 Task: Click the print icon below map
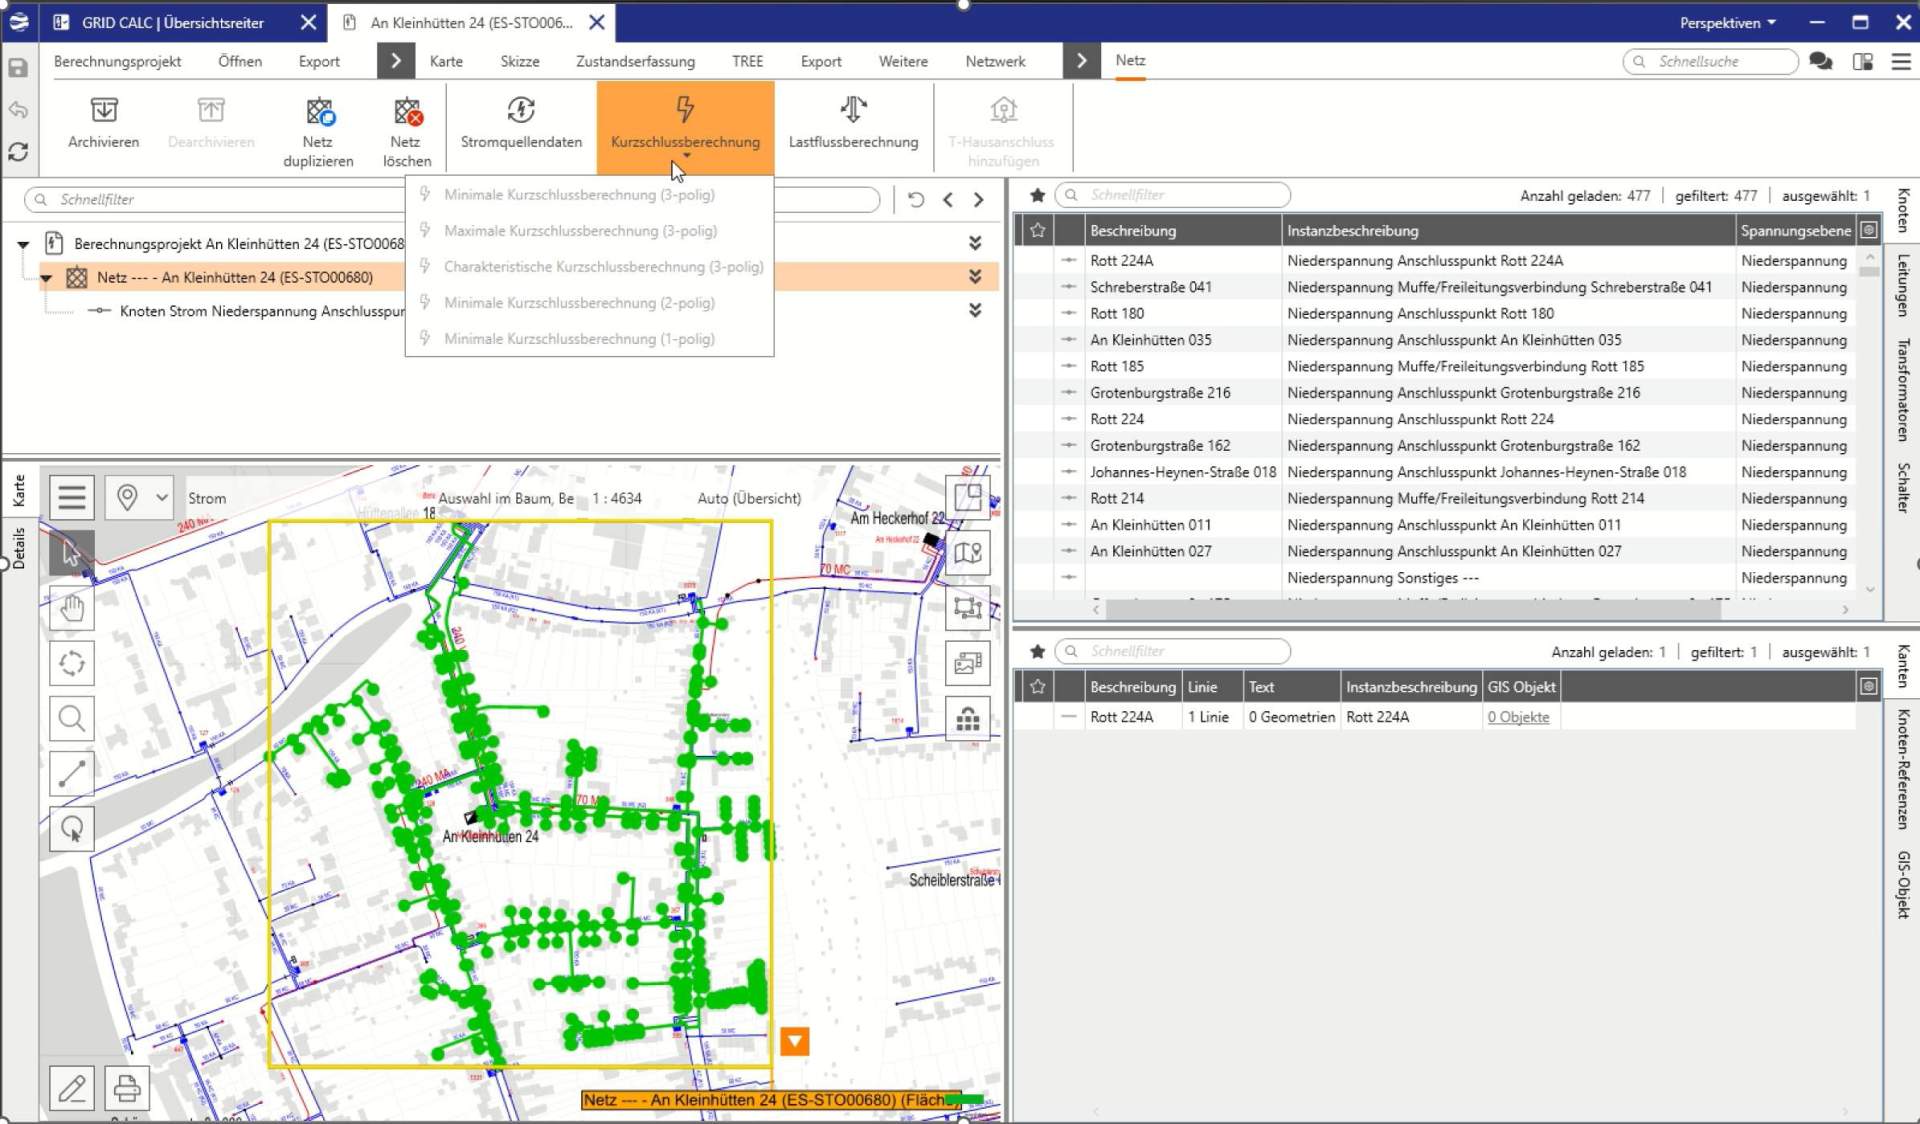(127, 1088)
